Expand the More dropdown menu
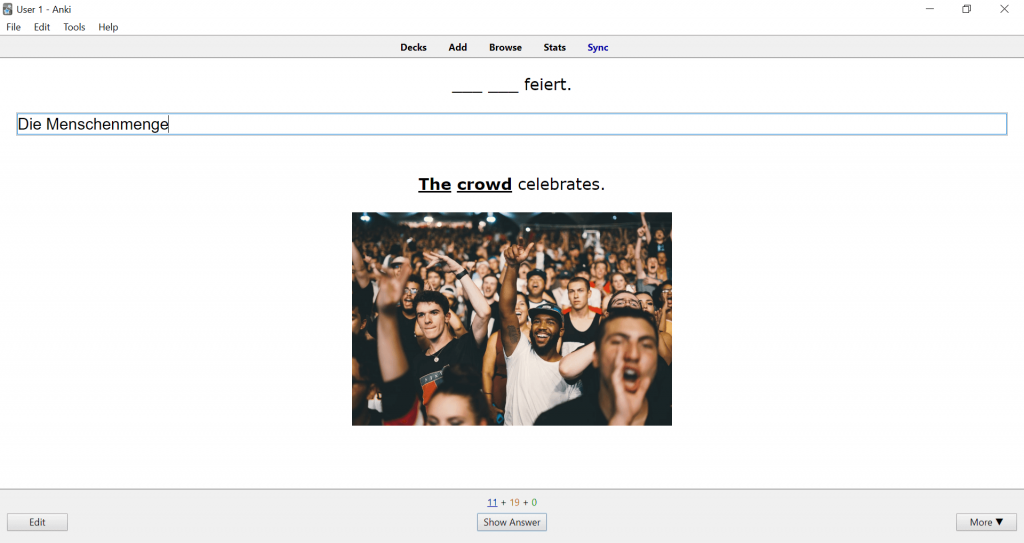1024x543 pixels. pos(986,522)
